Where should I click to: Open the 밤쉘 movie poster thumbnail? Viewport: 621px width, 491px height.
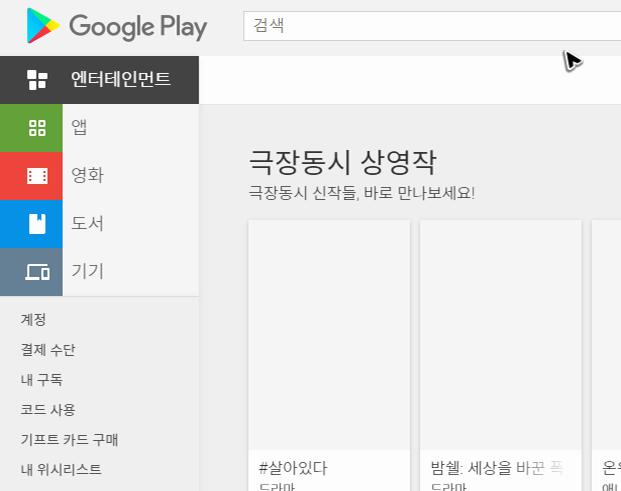(x=501, y=335)
